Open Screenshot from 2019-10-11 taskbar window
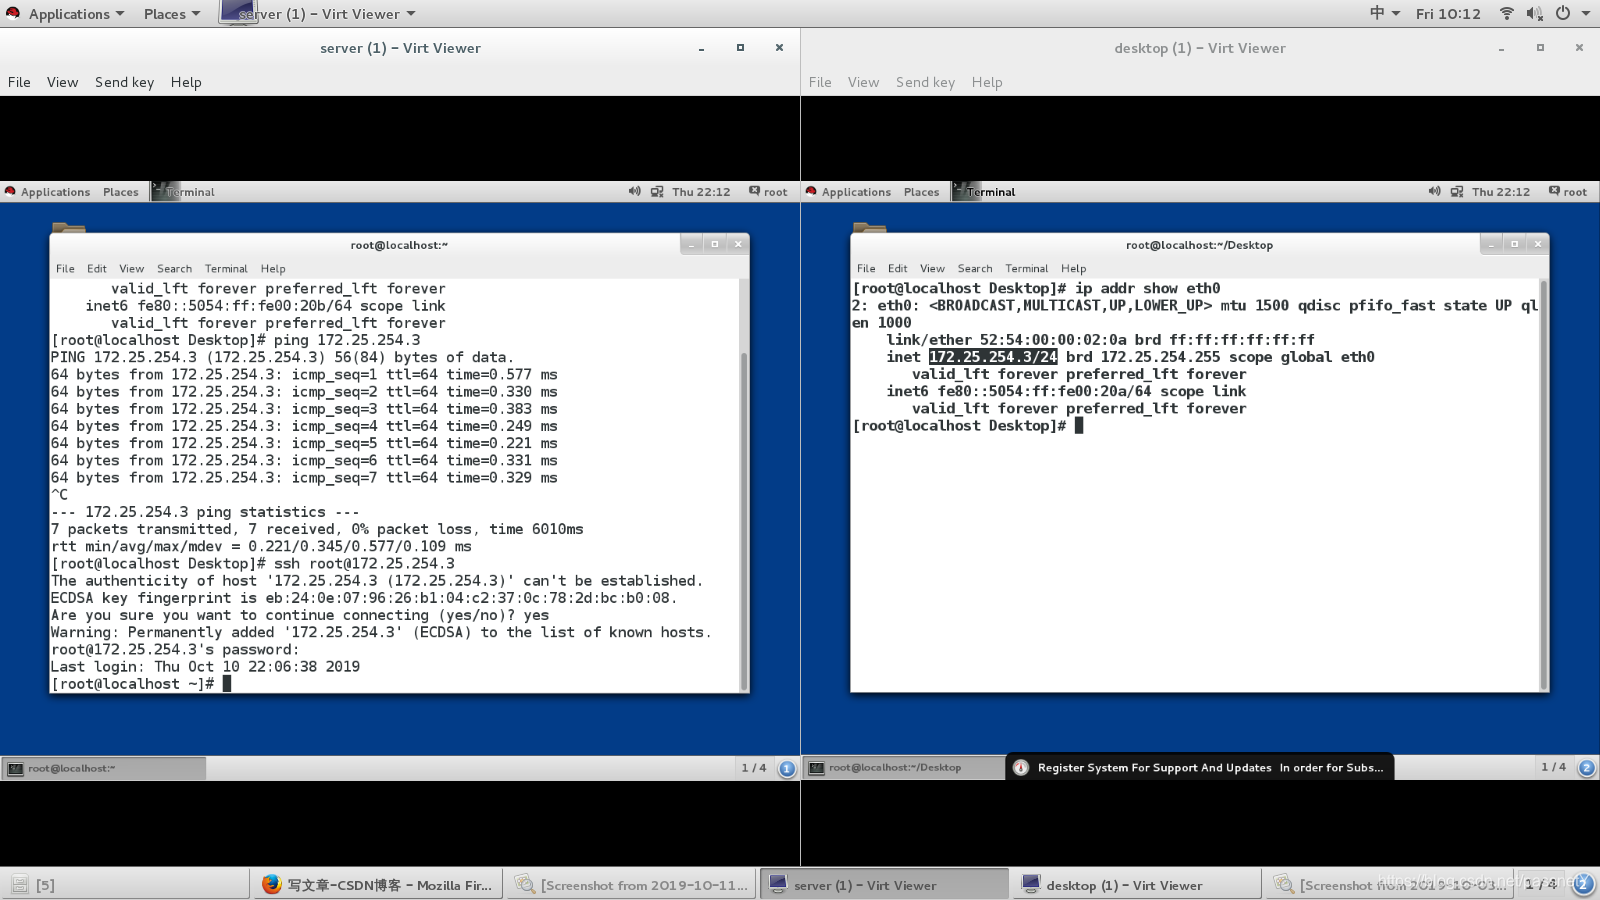 (x=632, y=885)
